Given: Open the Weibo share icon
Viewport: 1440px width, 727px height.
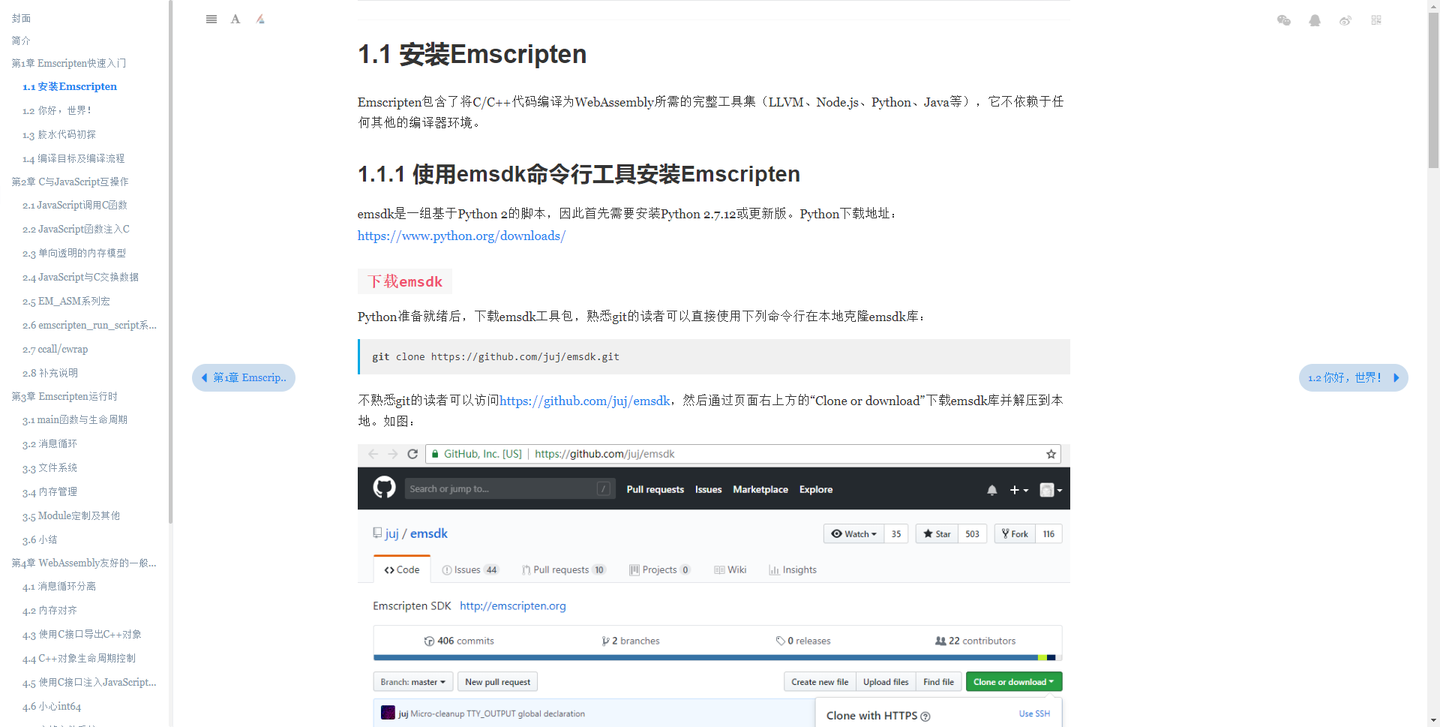Looking at the screenshot, I should (1345, 19).
